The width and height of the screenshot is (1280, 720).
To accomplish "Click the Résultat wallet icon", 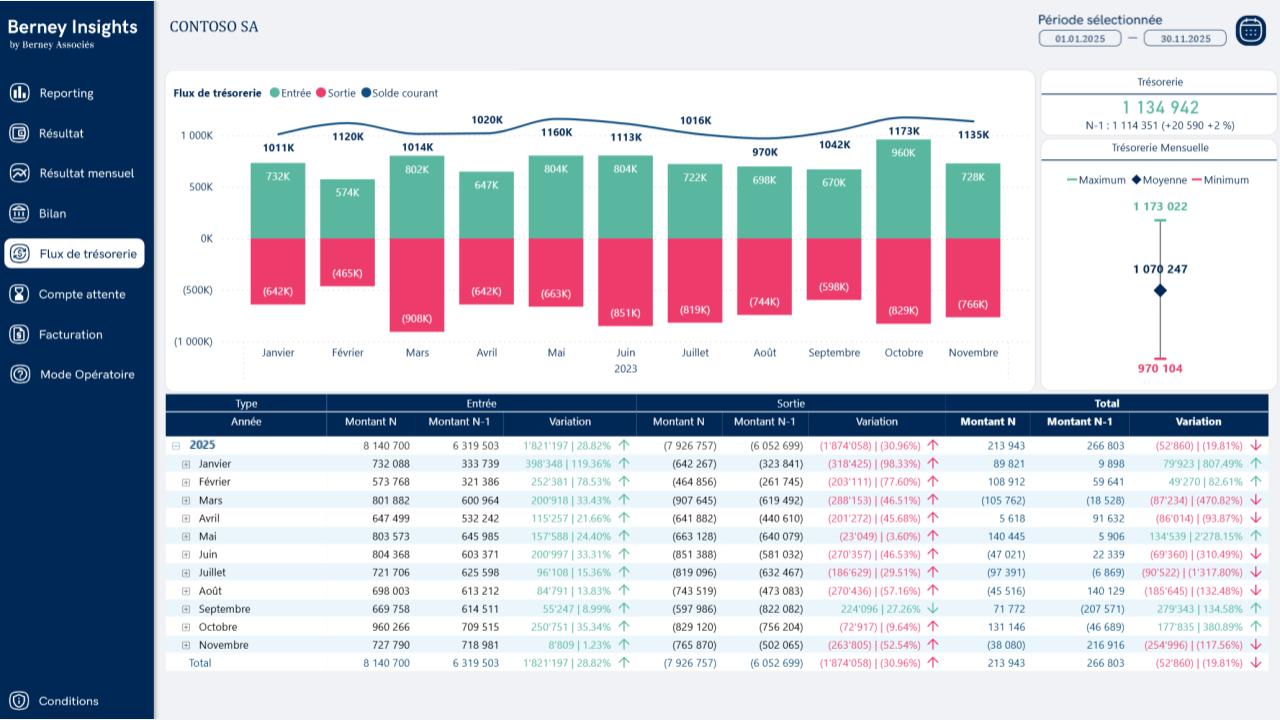I will tap(19, 133).
